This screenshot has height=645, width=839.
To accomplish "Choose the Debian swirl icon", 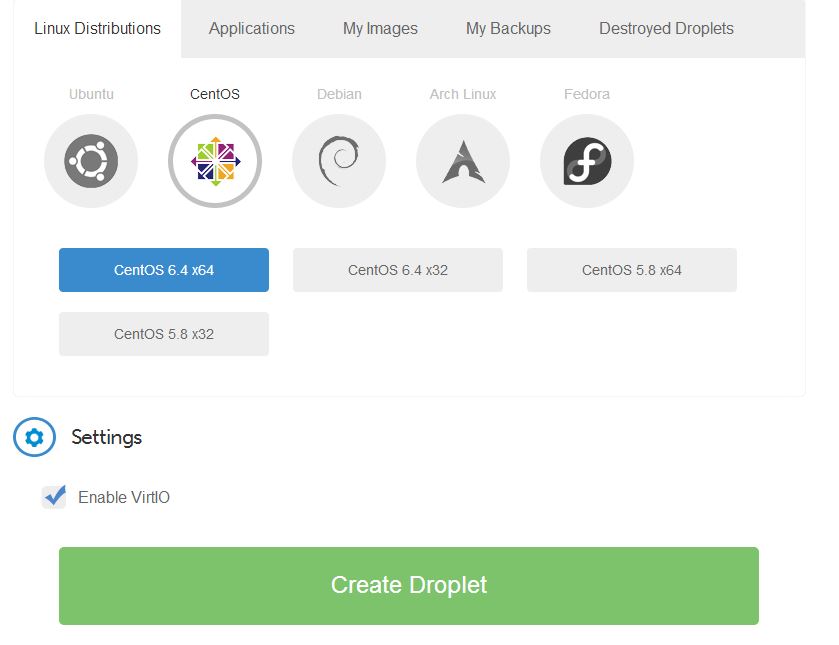I will point(339,161).
